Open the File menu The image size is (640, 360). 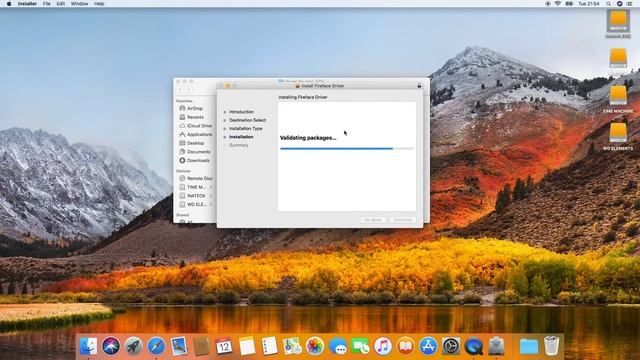point(47,4)
